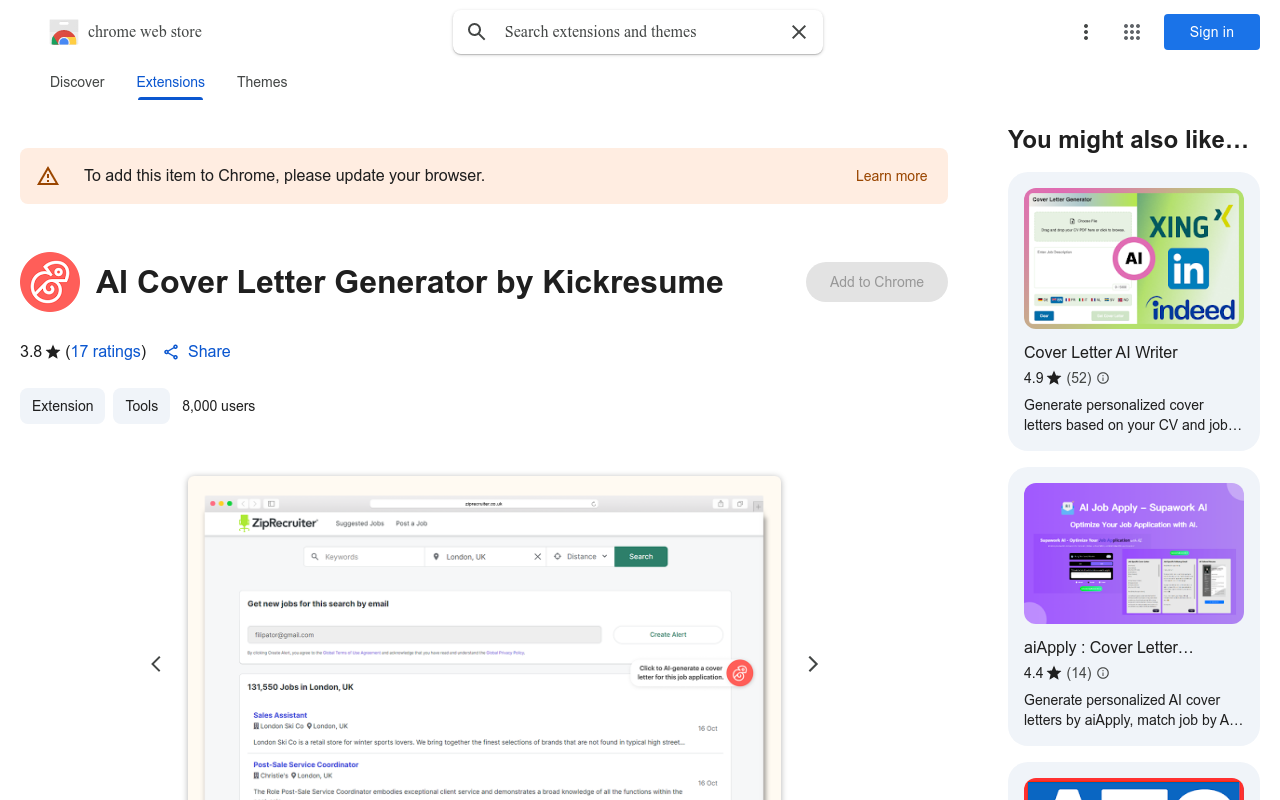1280x800 pixels.
Task: Click the Kickresume extension logo icon
Action: click(x=50, y=282)
